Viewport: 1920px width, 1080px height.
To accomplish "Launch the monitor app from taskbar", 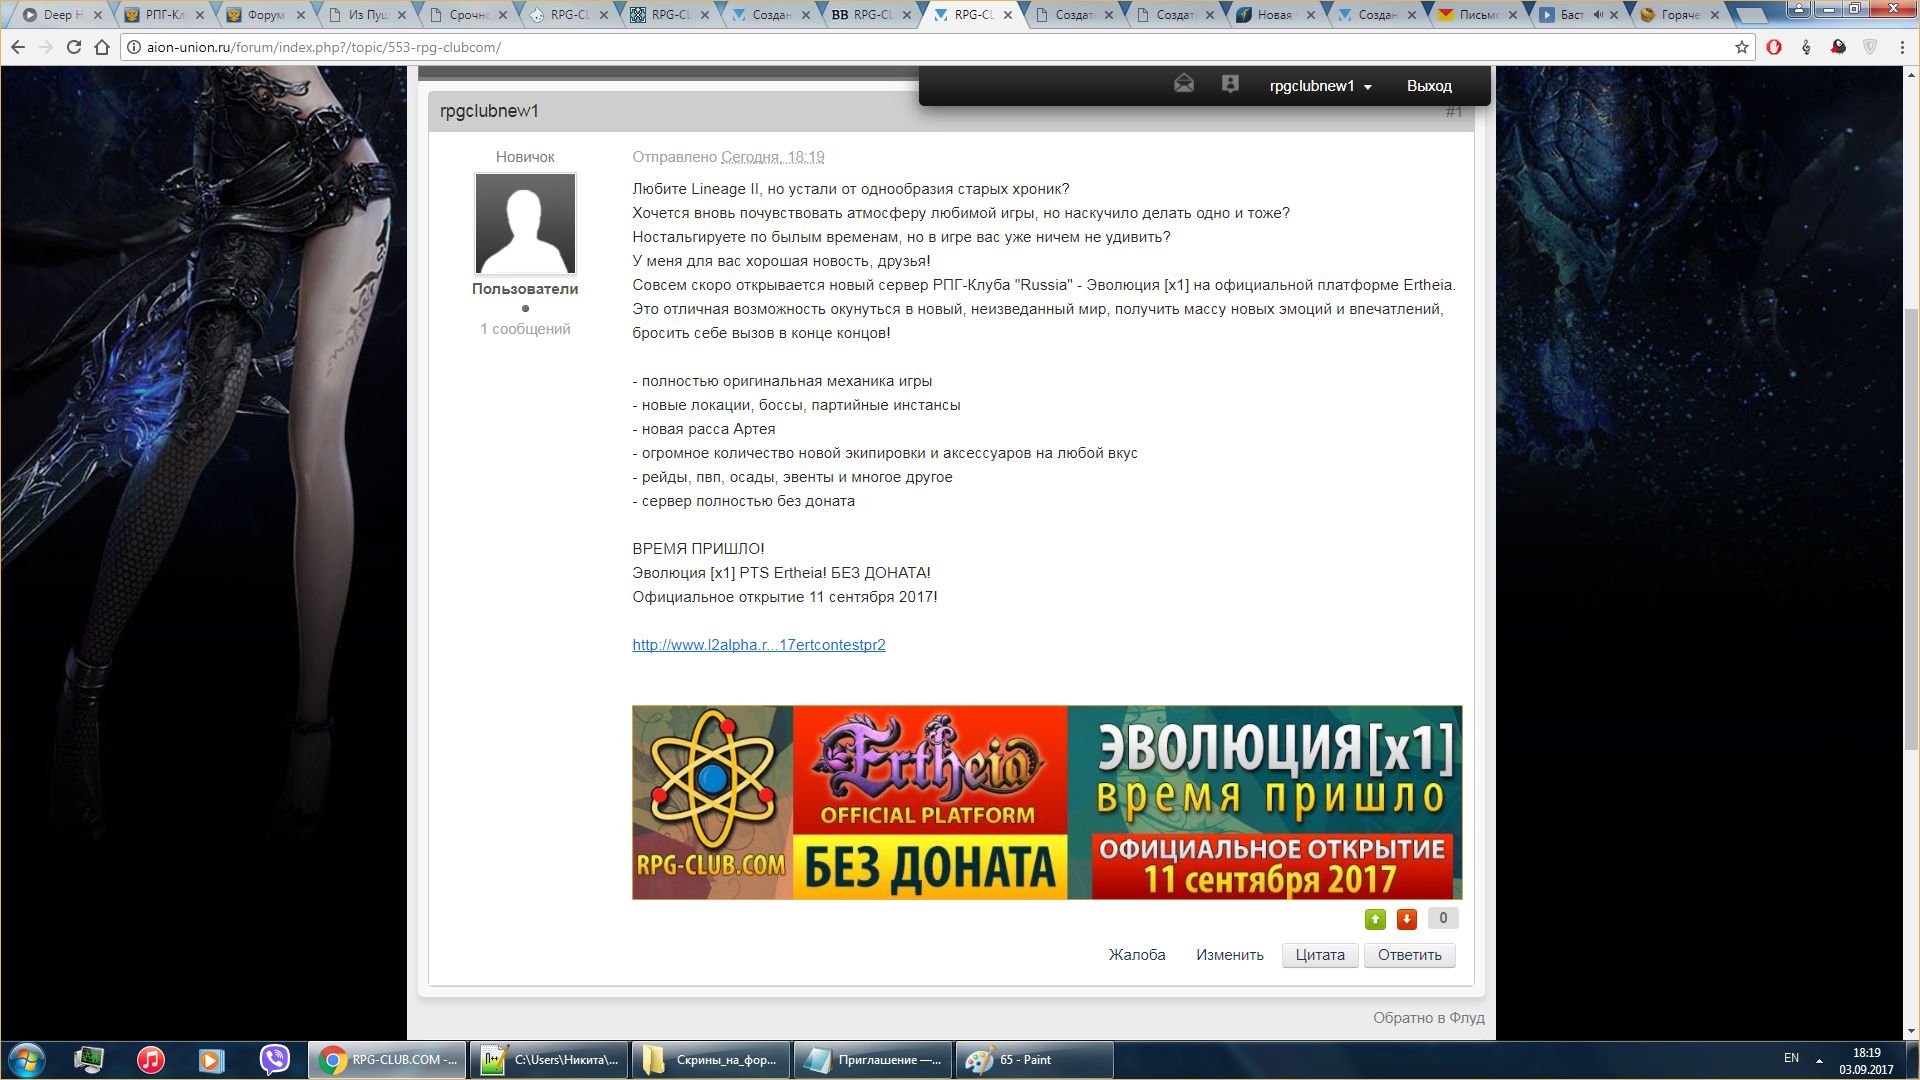I will coord(89,1060).
